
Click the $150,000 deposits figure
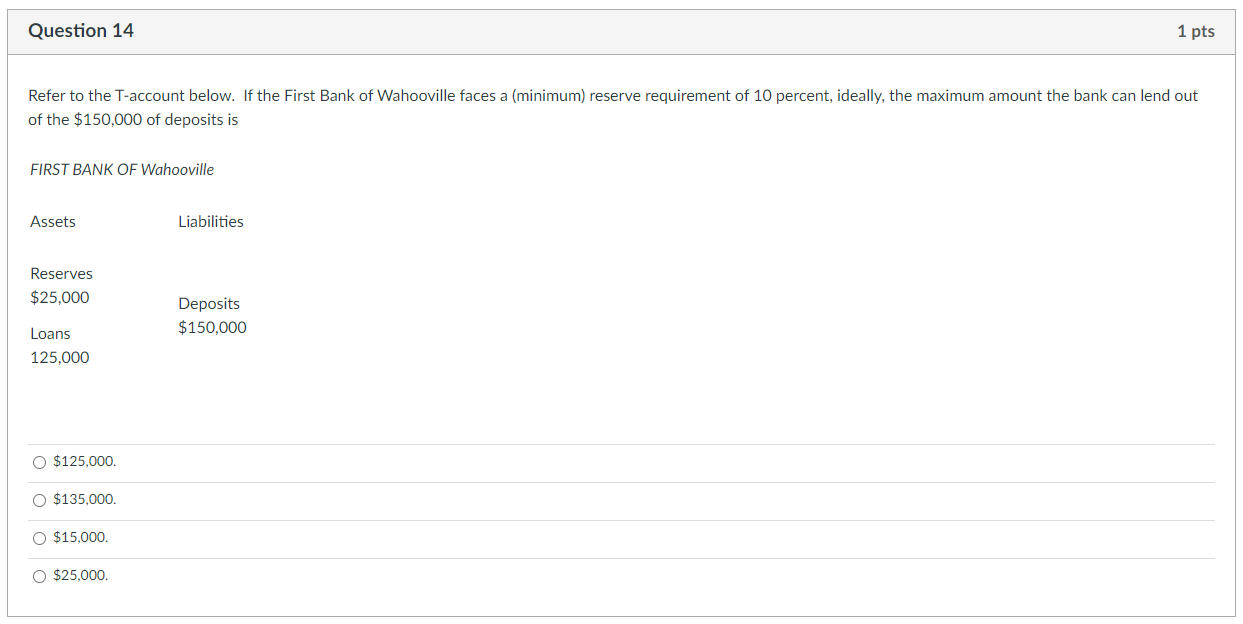click(212, 327)
